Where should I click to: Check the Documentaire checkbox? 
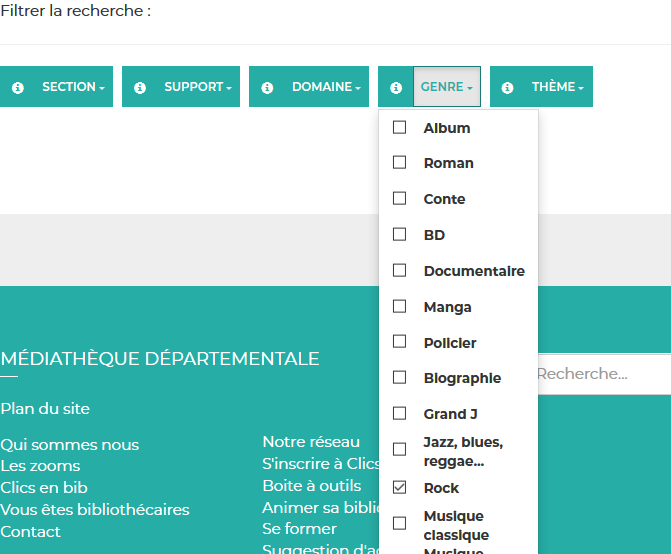(x=399, y=270)
